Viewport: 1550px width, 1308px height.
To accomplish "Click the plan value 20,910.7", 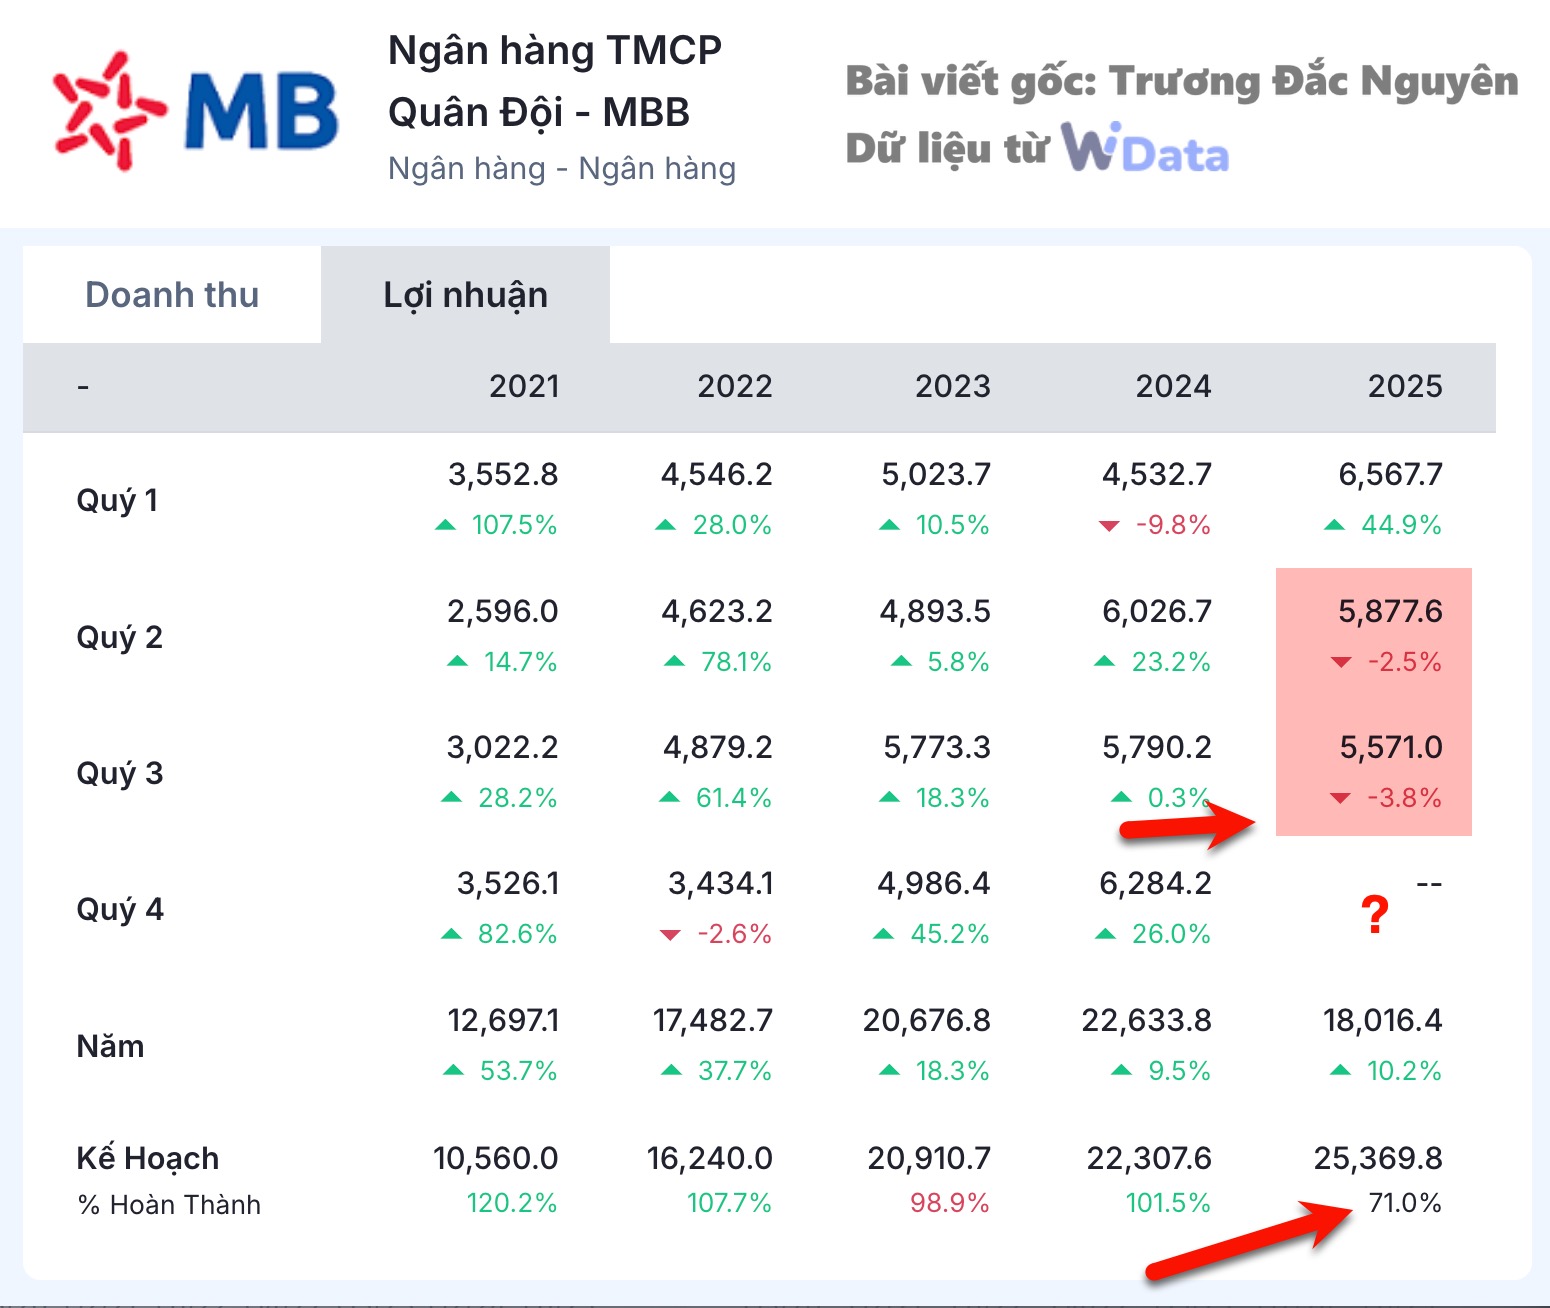I will coord(929,1158).
